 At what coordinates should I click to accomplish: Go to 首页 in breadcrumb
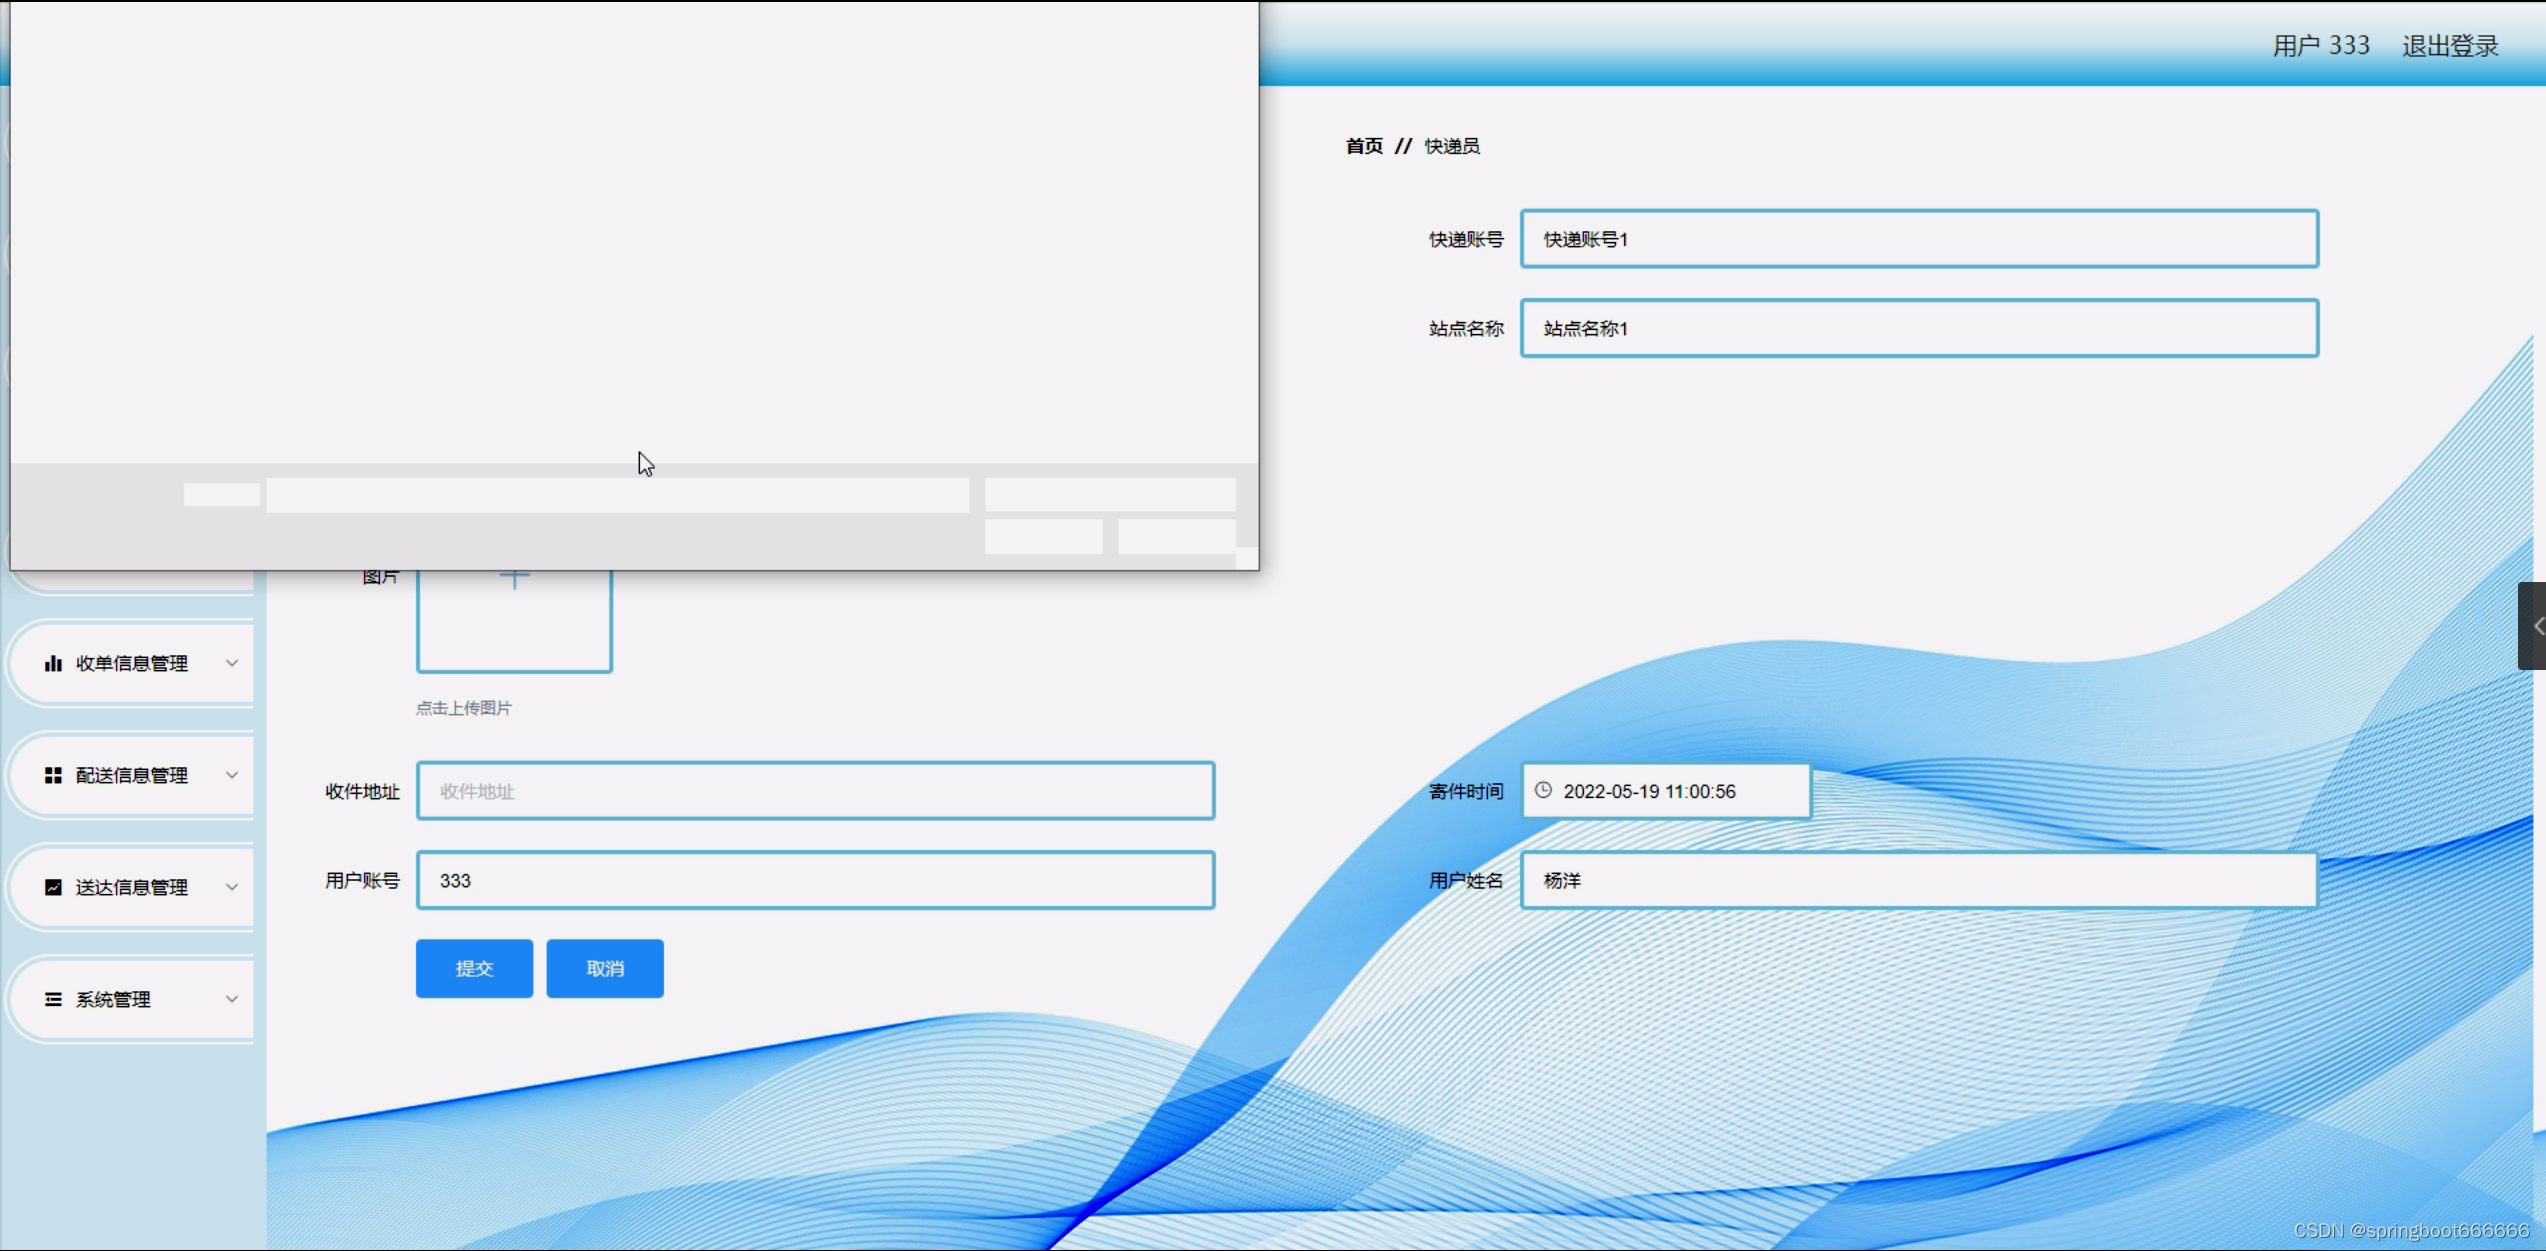1363,146
